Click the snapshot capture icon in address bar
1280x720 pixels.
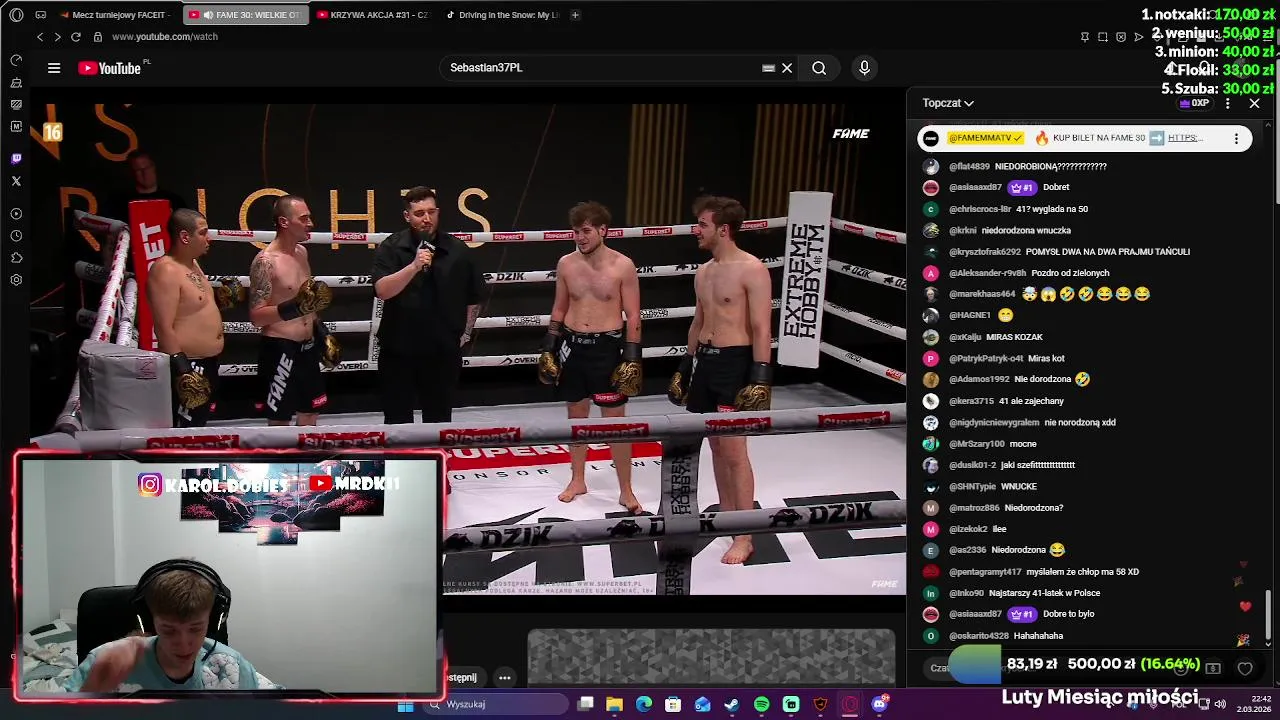click(1103, 37)
